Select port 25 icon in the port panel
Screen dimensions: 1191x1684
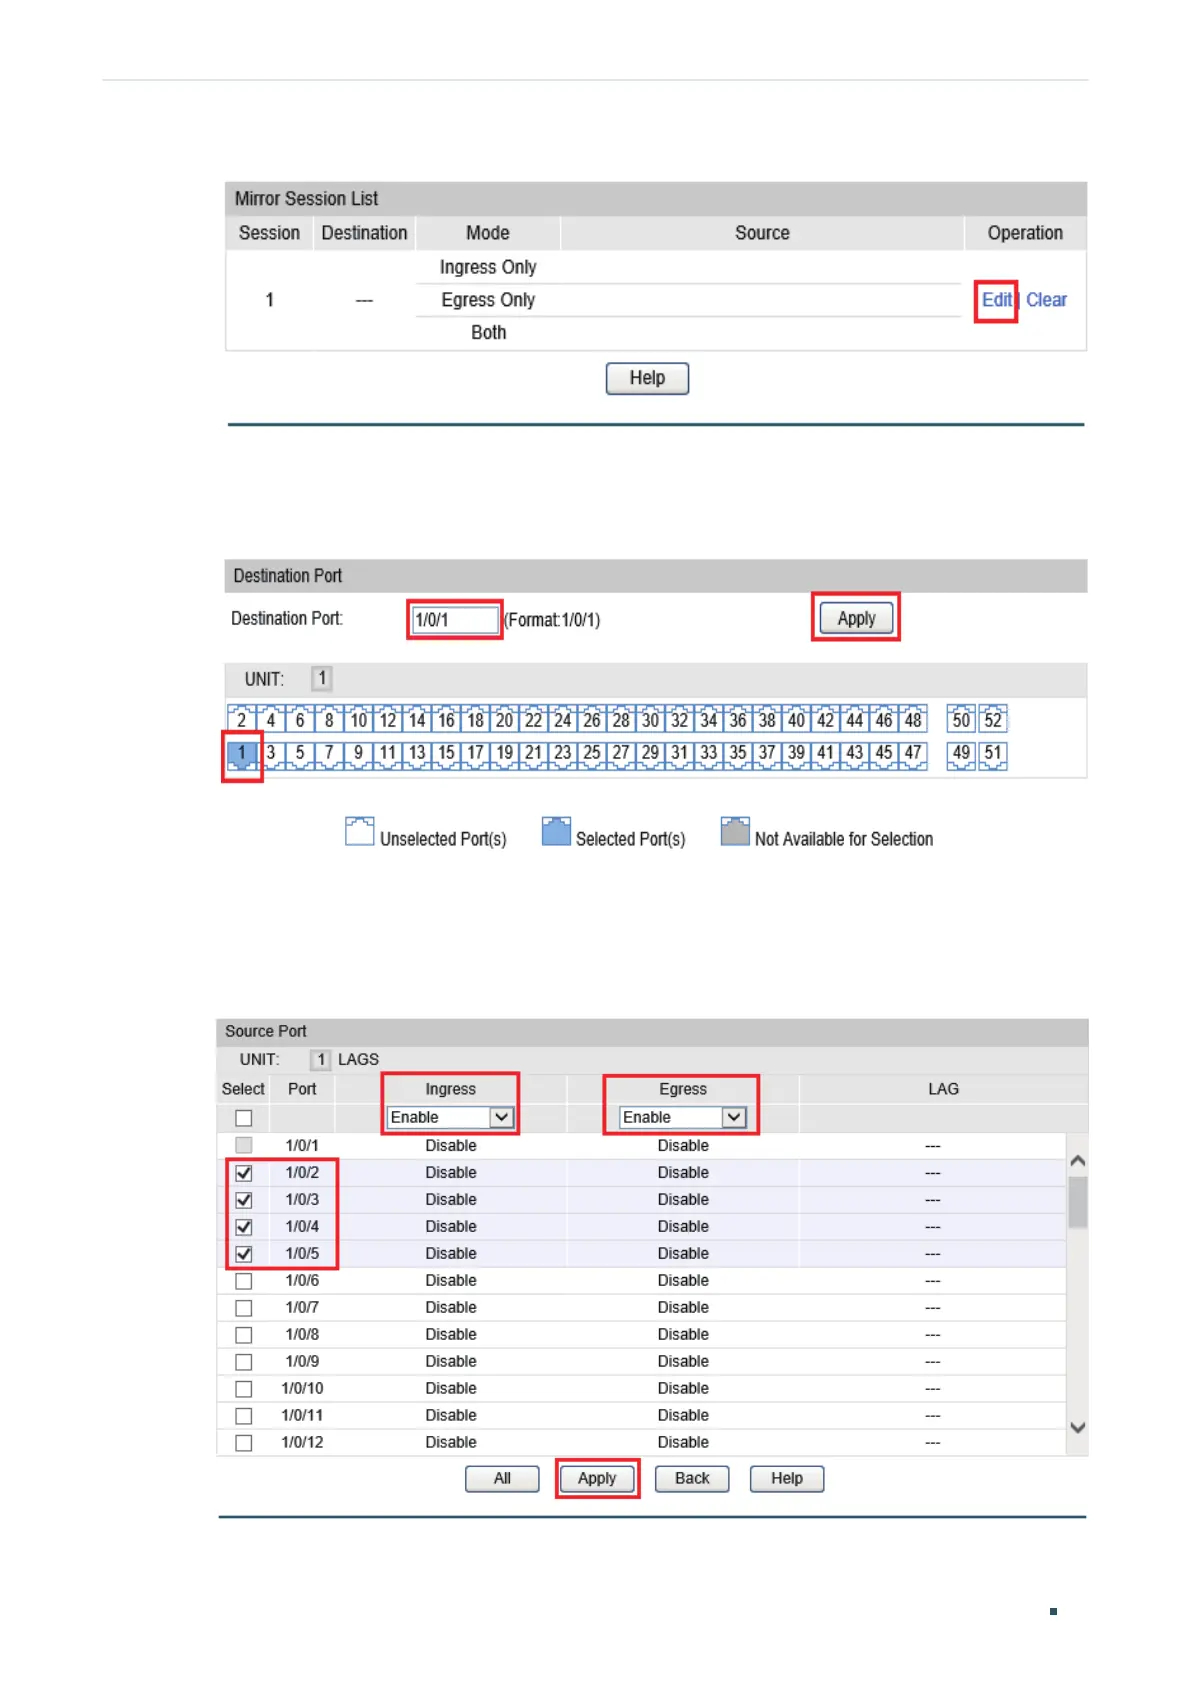(592, 755)
